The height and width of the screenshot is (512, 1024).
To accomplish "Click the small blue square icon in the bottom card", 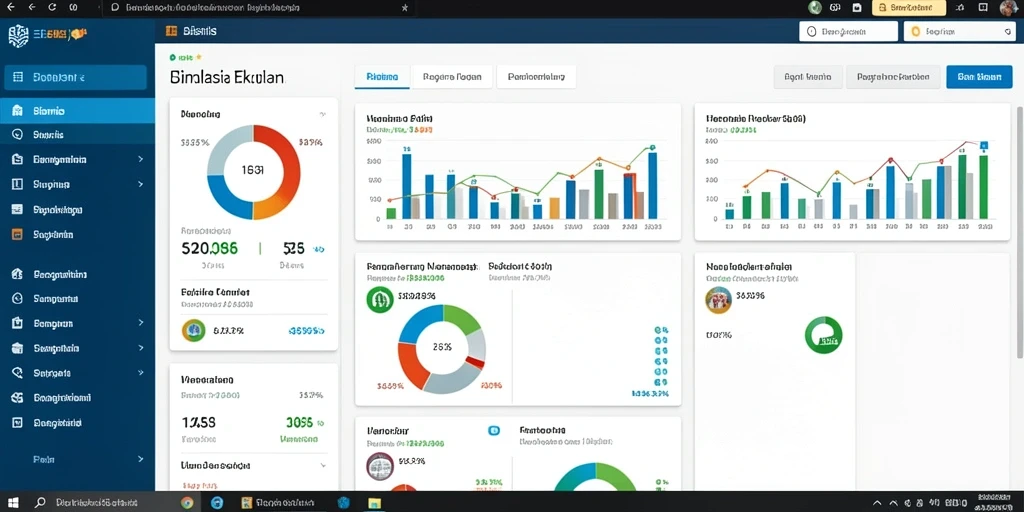I will [494, 430].
